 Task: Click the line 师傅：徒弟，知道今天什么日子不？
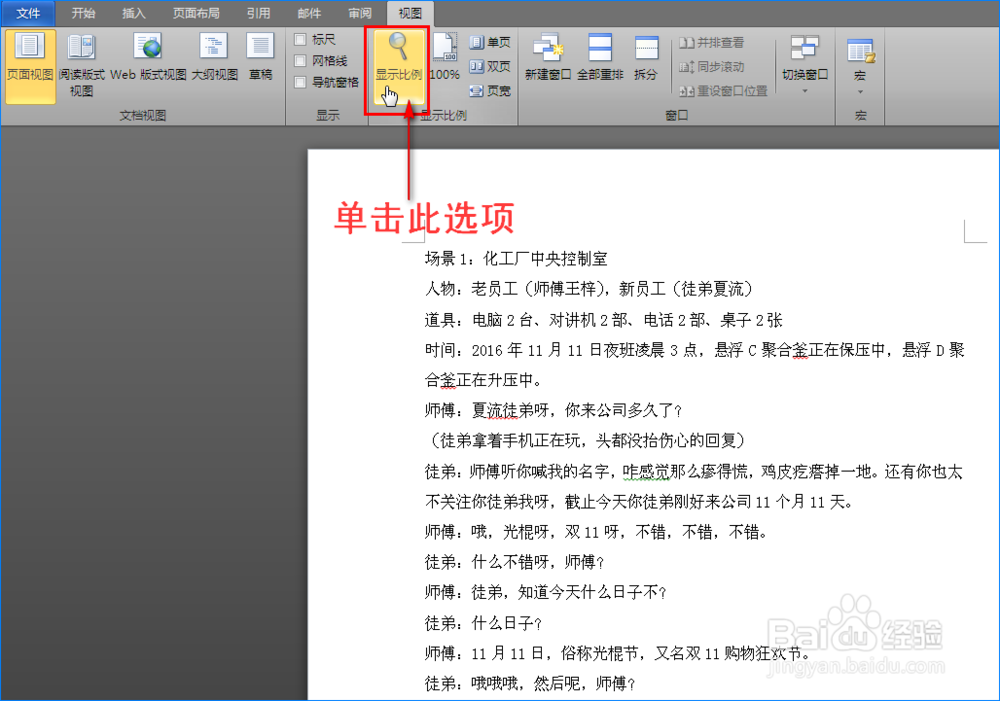[545, 593]
